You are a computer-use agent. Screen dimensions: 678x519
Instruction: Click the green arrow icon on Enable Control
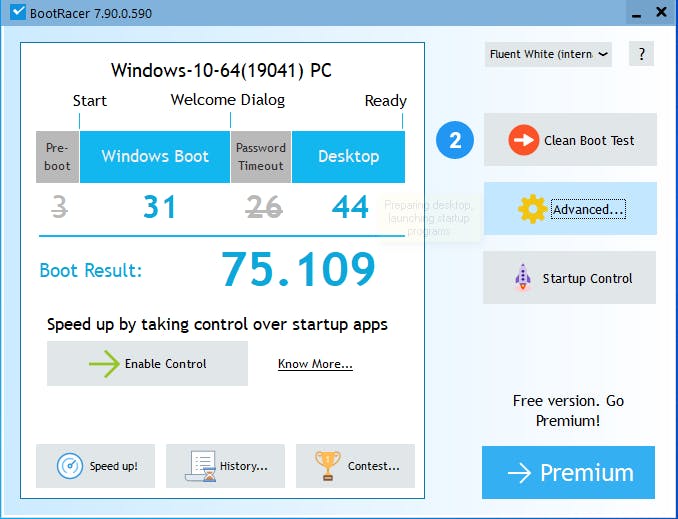104,364
